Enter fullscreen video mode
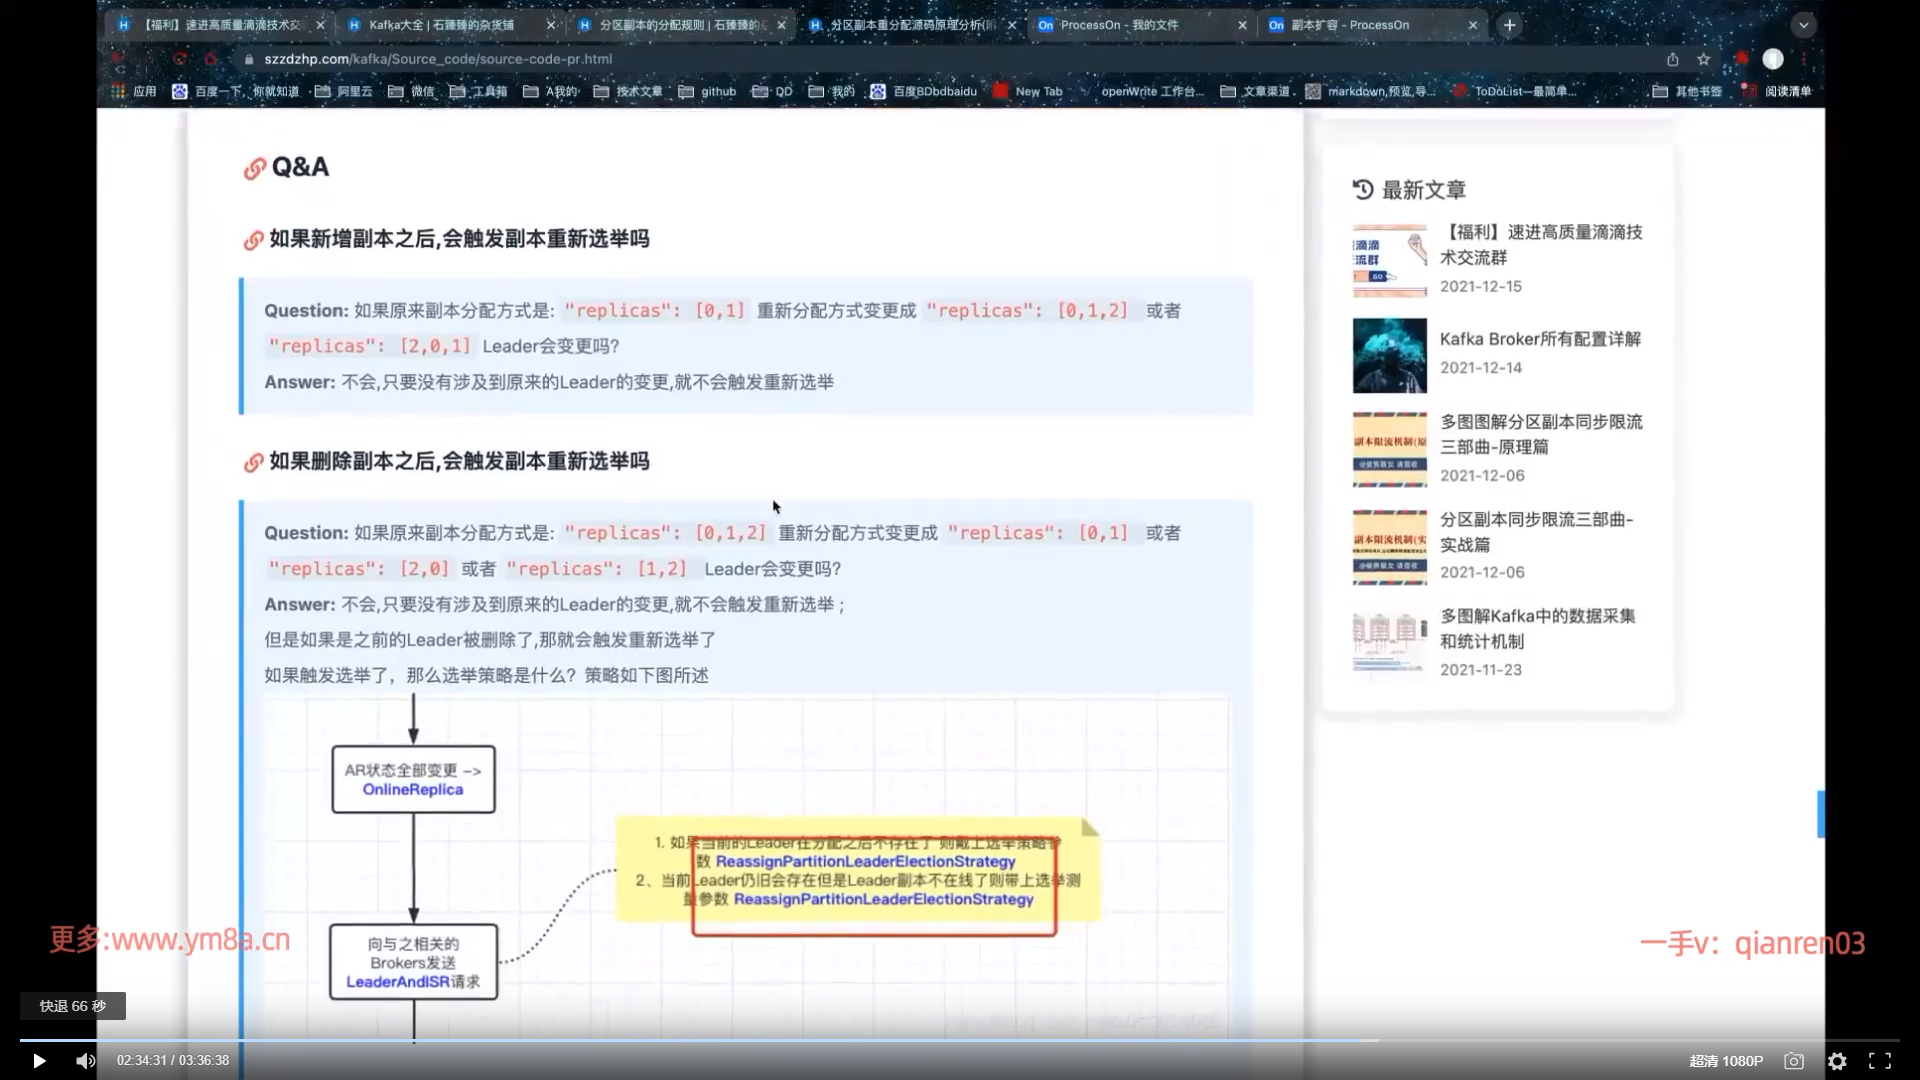Image resolution: width=1920 pixels, height=1080 pixels. [x=1880, y=1061]
